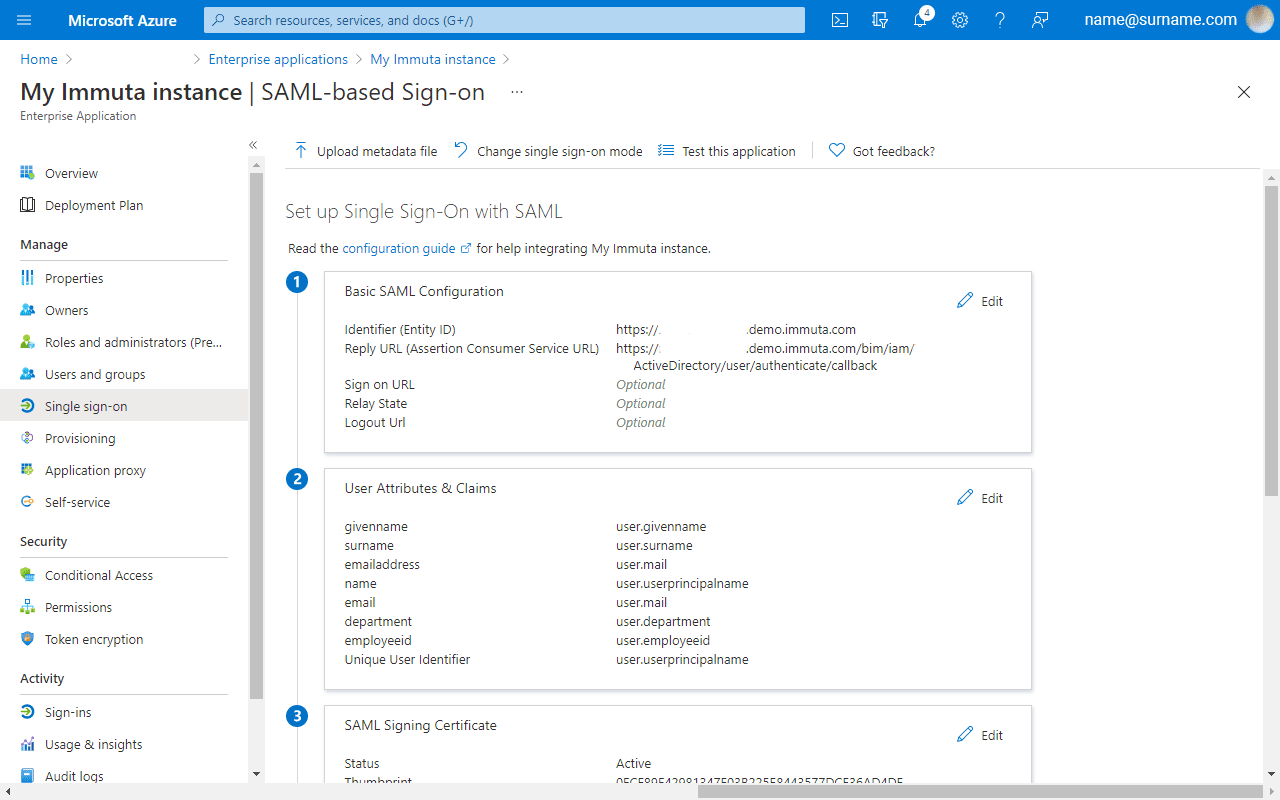The width and height of the screenshot is (1280, 800).
Task: Open the notifications bell icon
Action: click(921, 20)
